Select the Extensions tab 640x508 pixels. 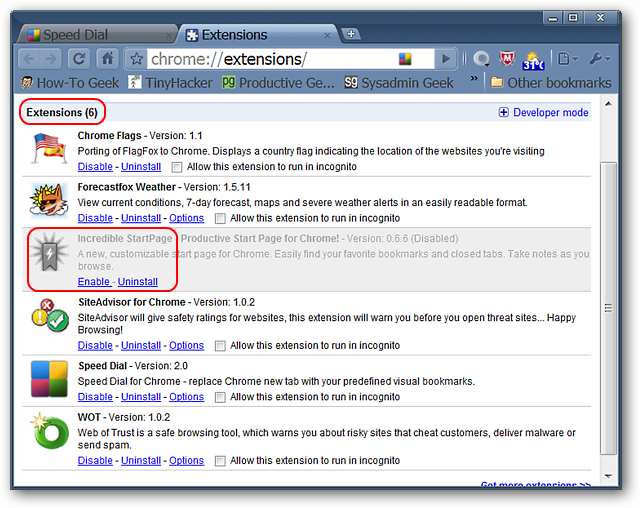[257, 35]
